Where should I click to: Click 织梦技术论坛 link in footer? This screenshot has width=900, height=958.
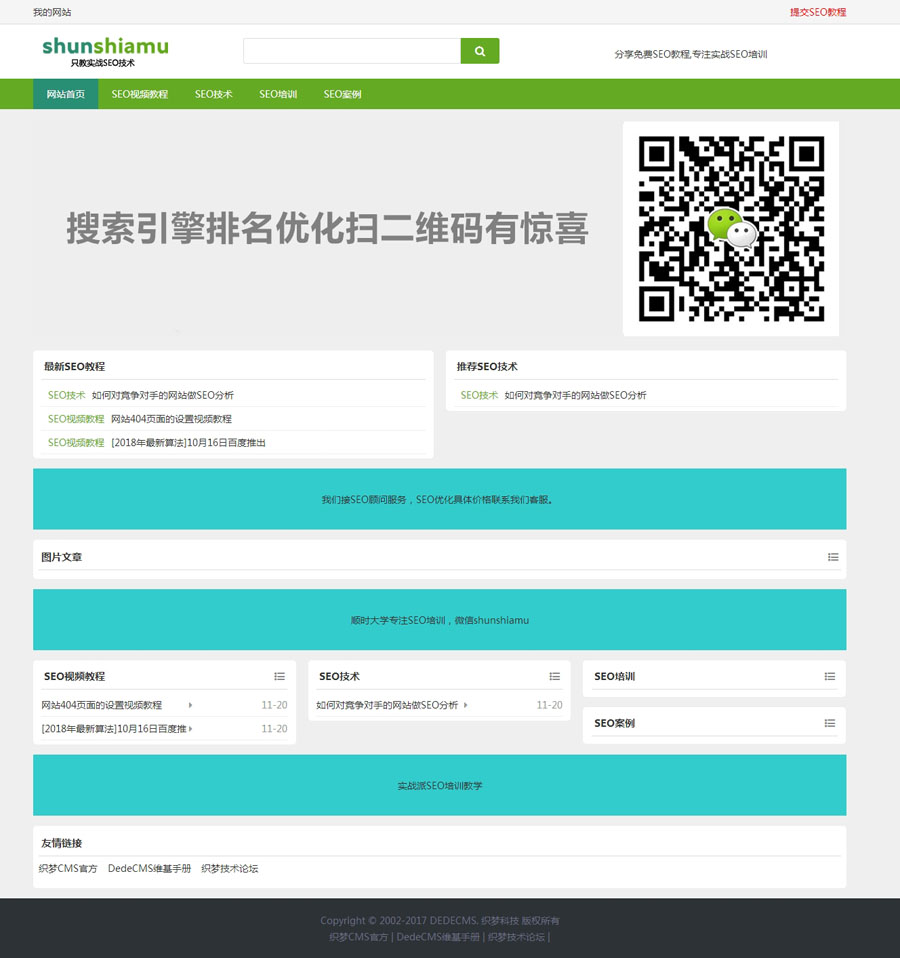tap(516, 937)
